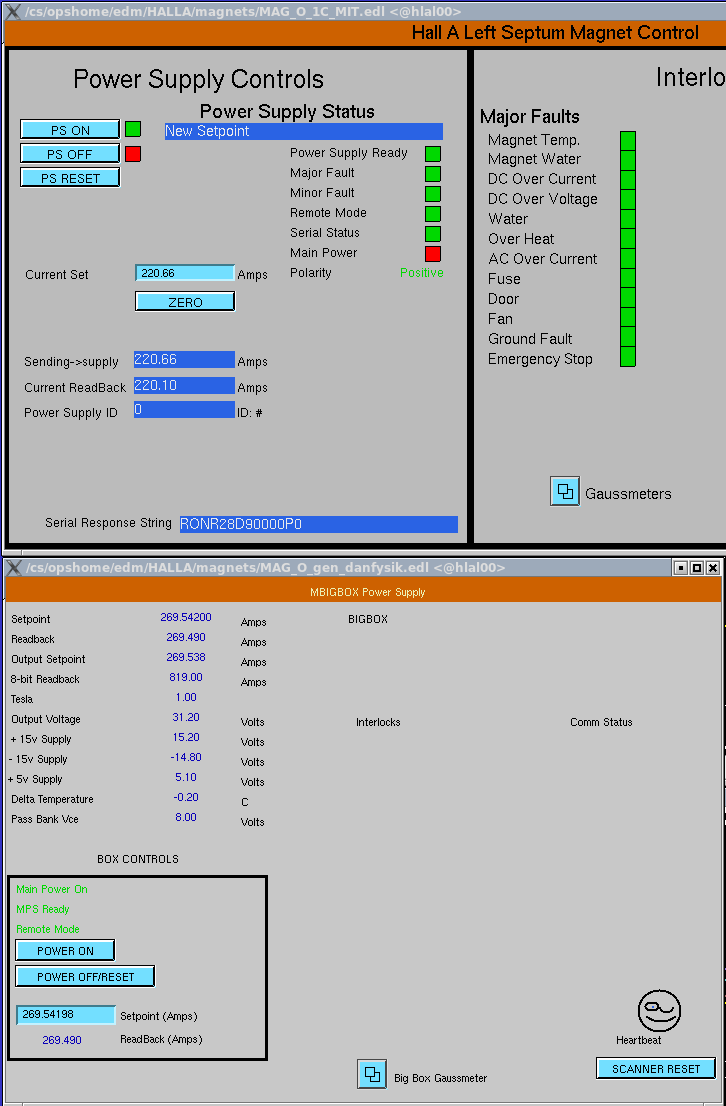This screenshot has height=1106, width=726.
Task: Click the Major Fault status indicator light
Action: pos(432,174)
